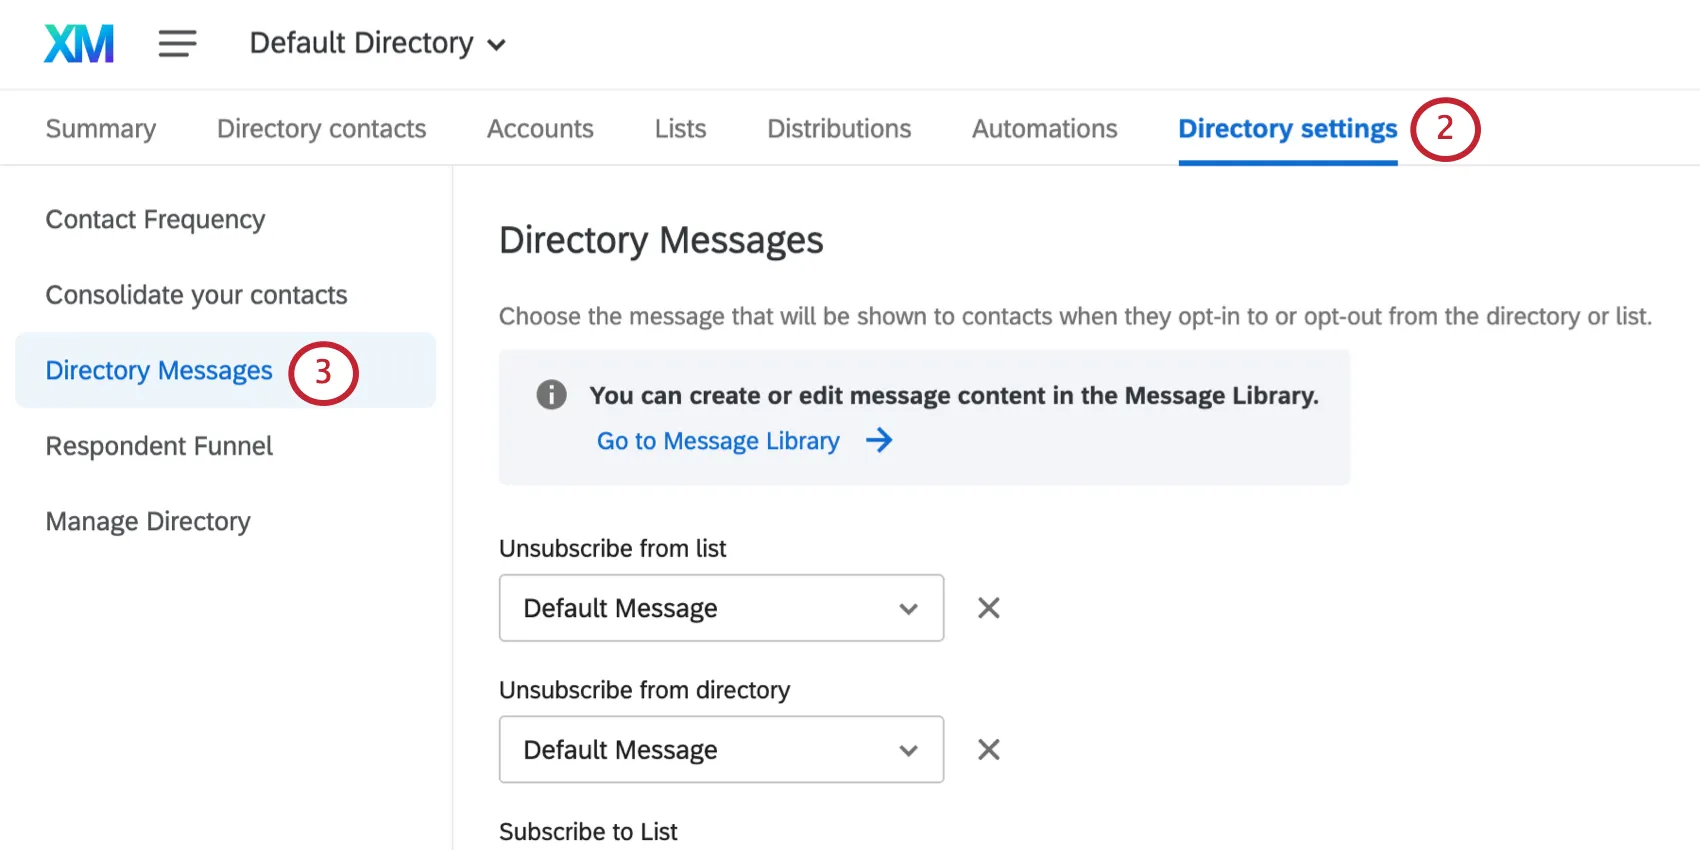Open the Directory contacts tab
The image size is (1700, 850).
pos(321,129)
